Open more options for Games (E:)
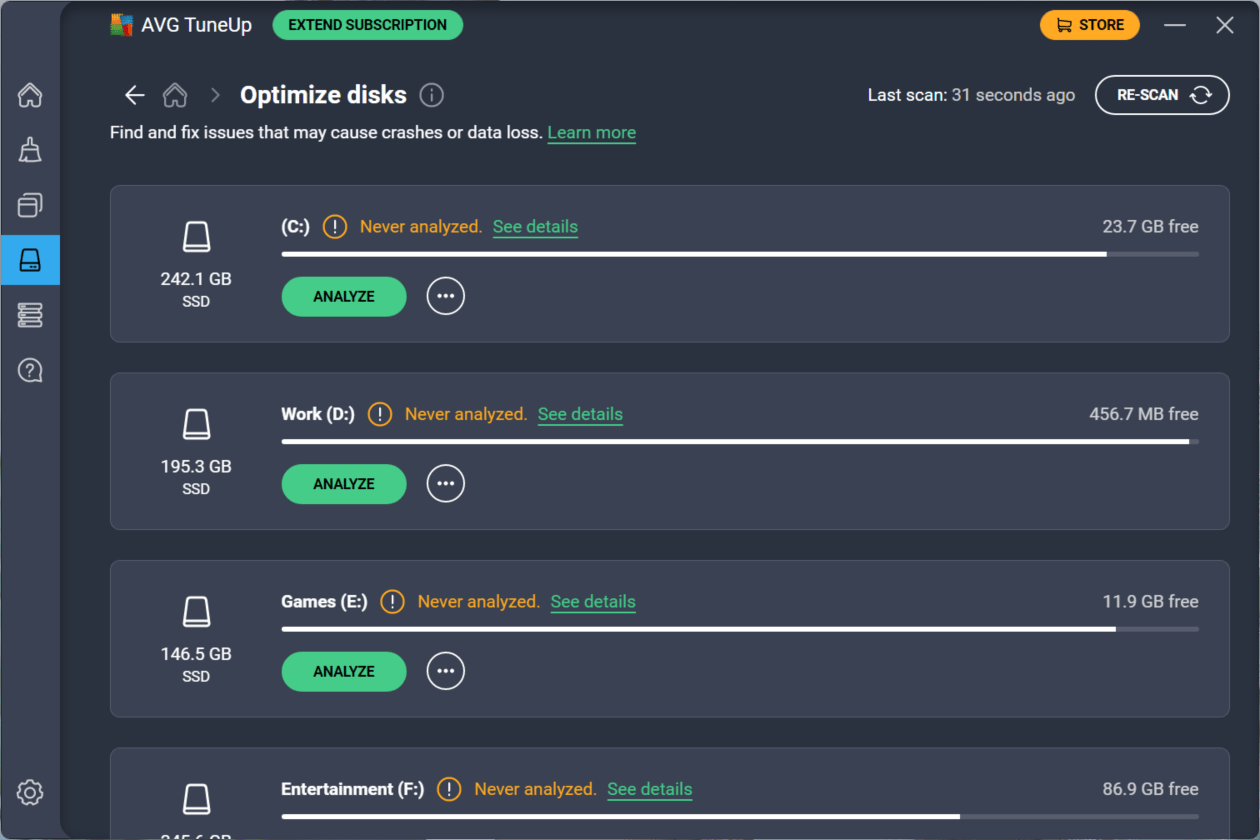The width and height of the screenshot is (1260, 840). tap(446, 671)
